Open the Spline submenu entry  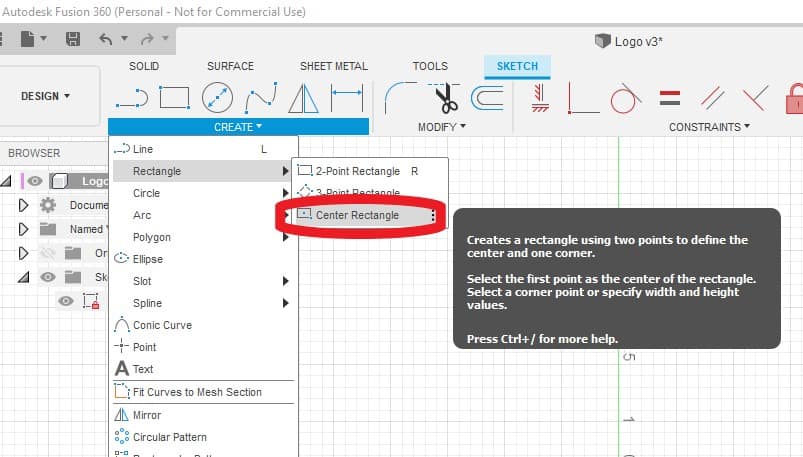click(204, 303)
